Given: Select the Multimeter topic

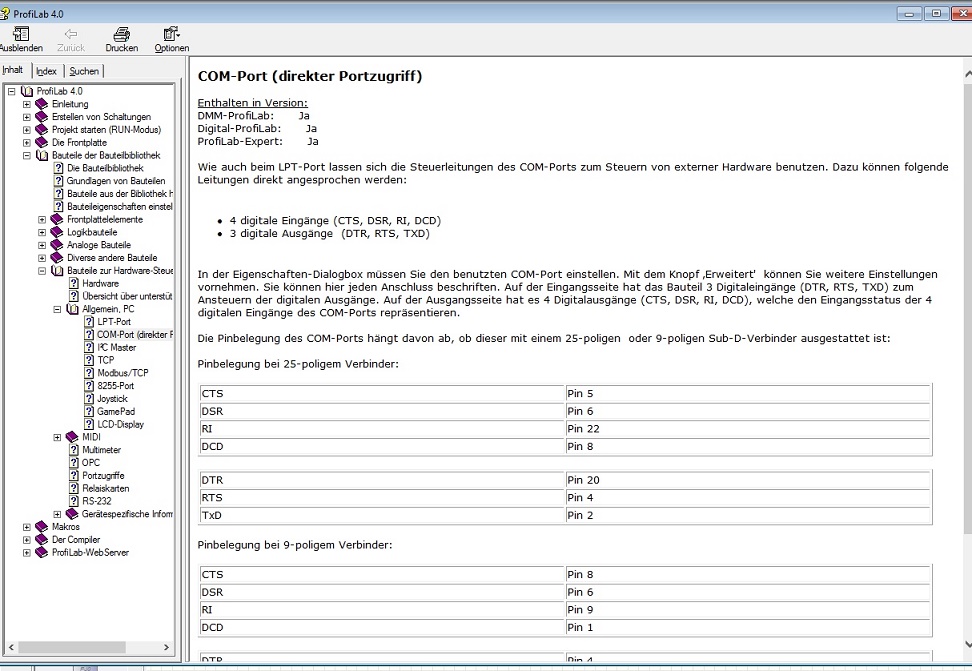Looking at the screenshot, I should click(102, 450).
